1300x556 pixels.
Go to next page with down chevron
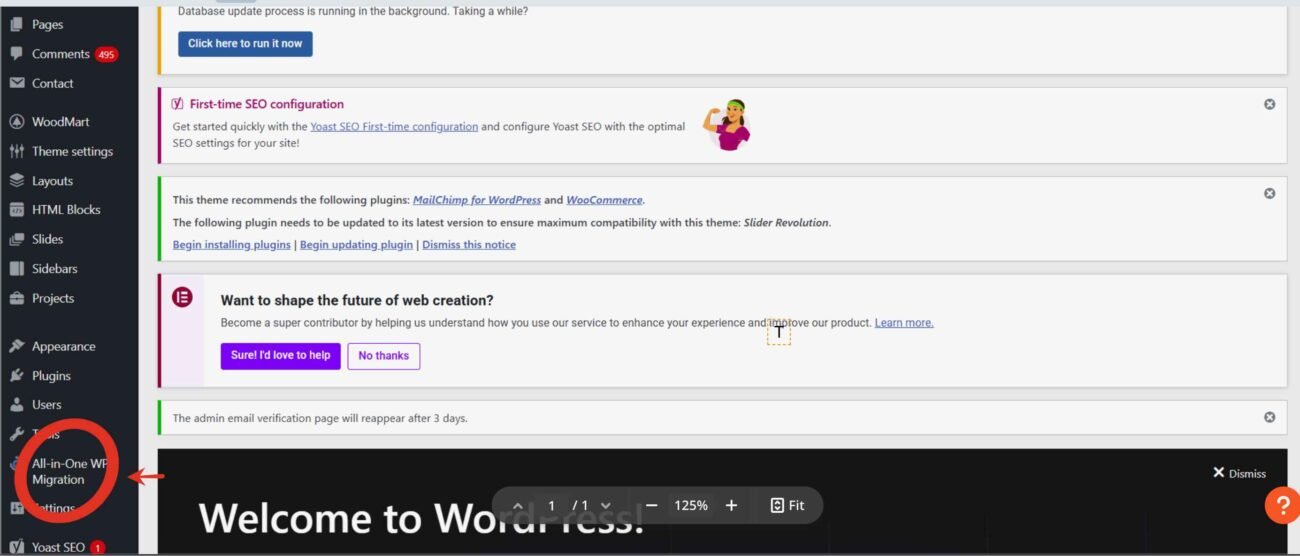tap(605, 506)
